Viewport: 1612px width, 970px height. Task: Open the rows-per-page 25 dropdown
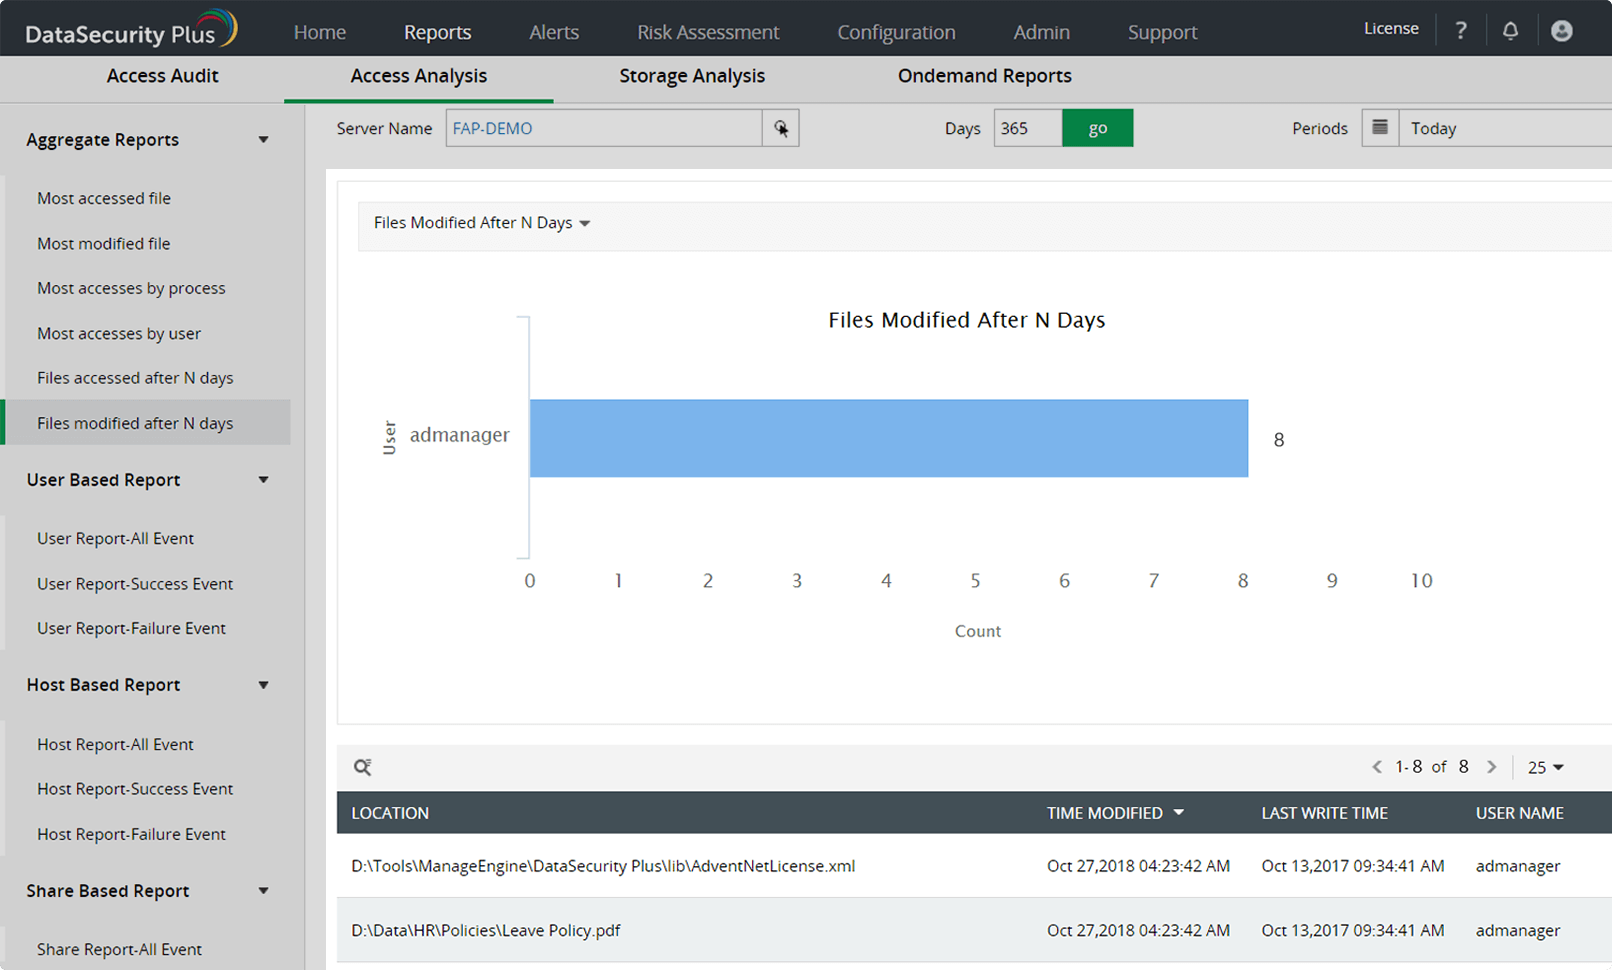(1545, 767)
